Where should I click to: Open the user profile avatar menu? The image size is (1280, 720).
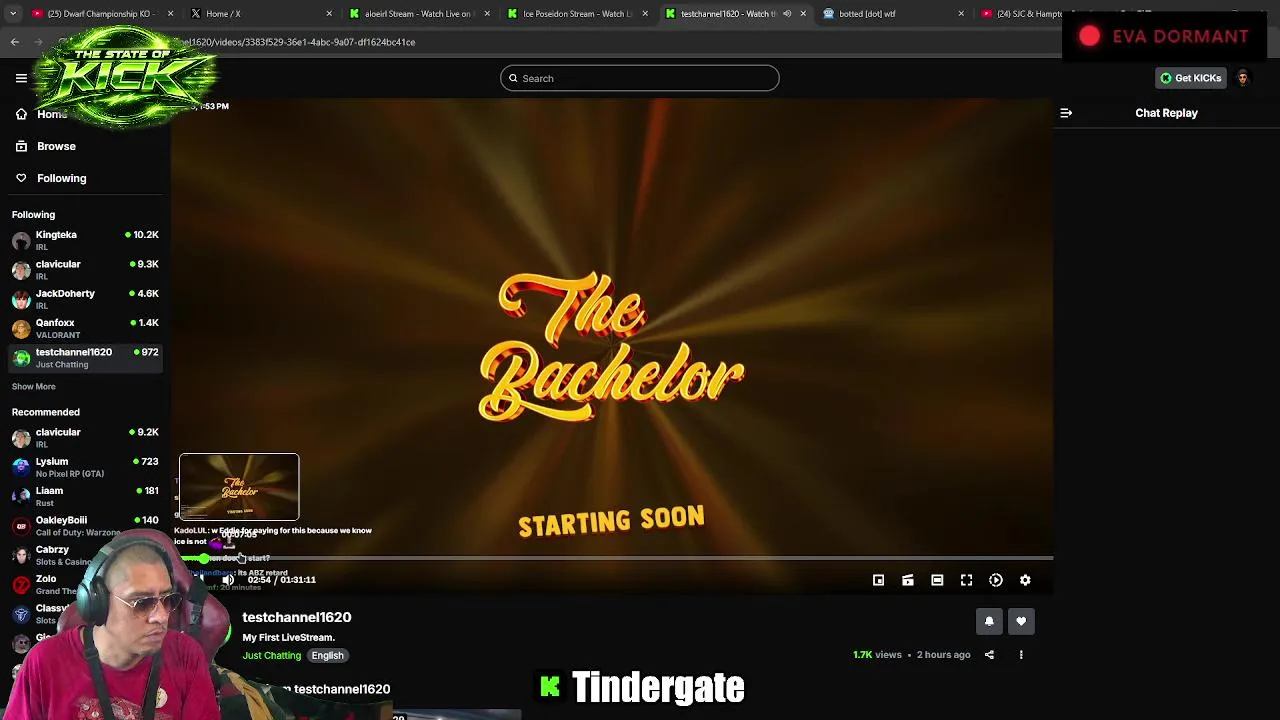(1243, 78)
